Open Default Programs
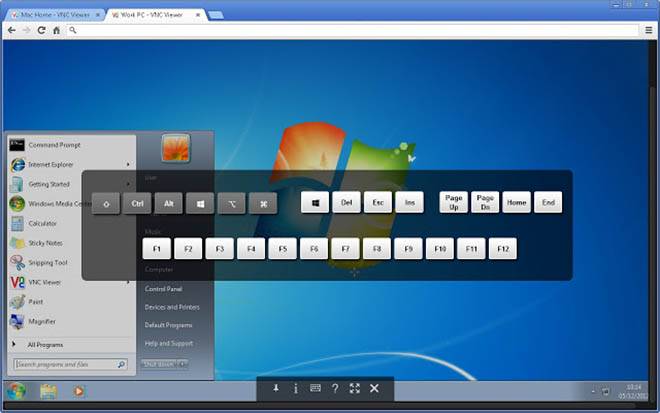This screenshot has width=660, height=413. click(168, 325)
